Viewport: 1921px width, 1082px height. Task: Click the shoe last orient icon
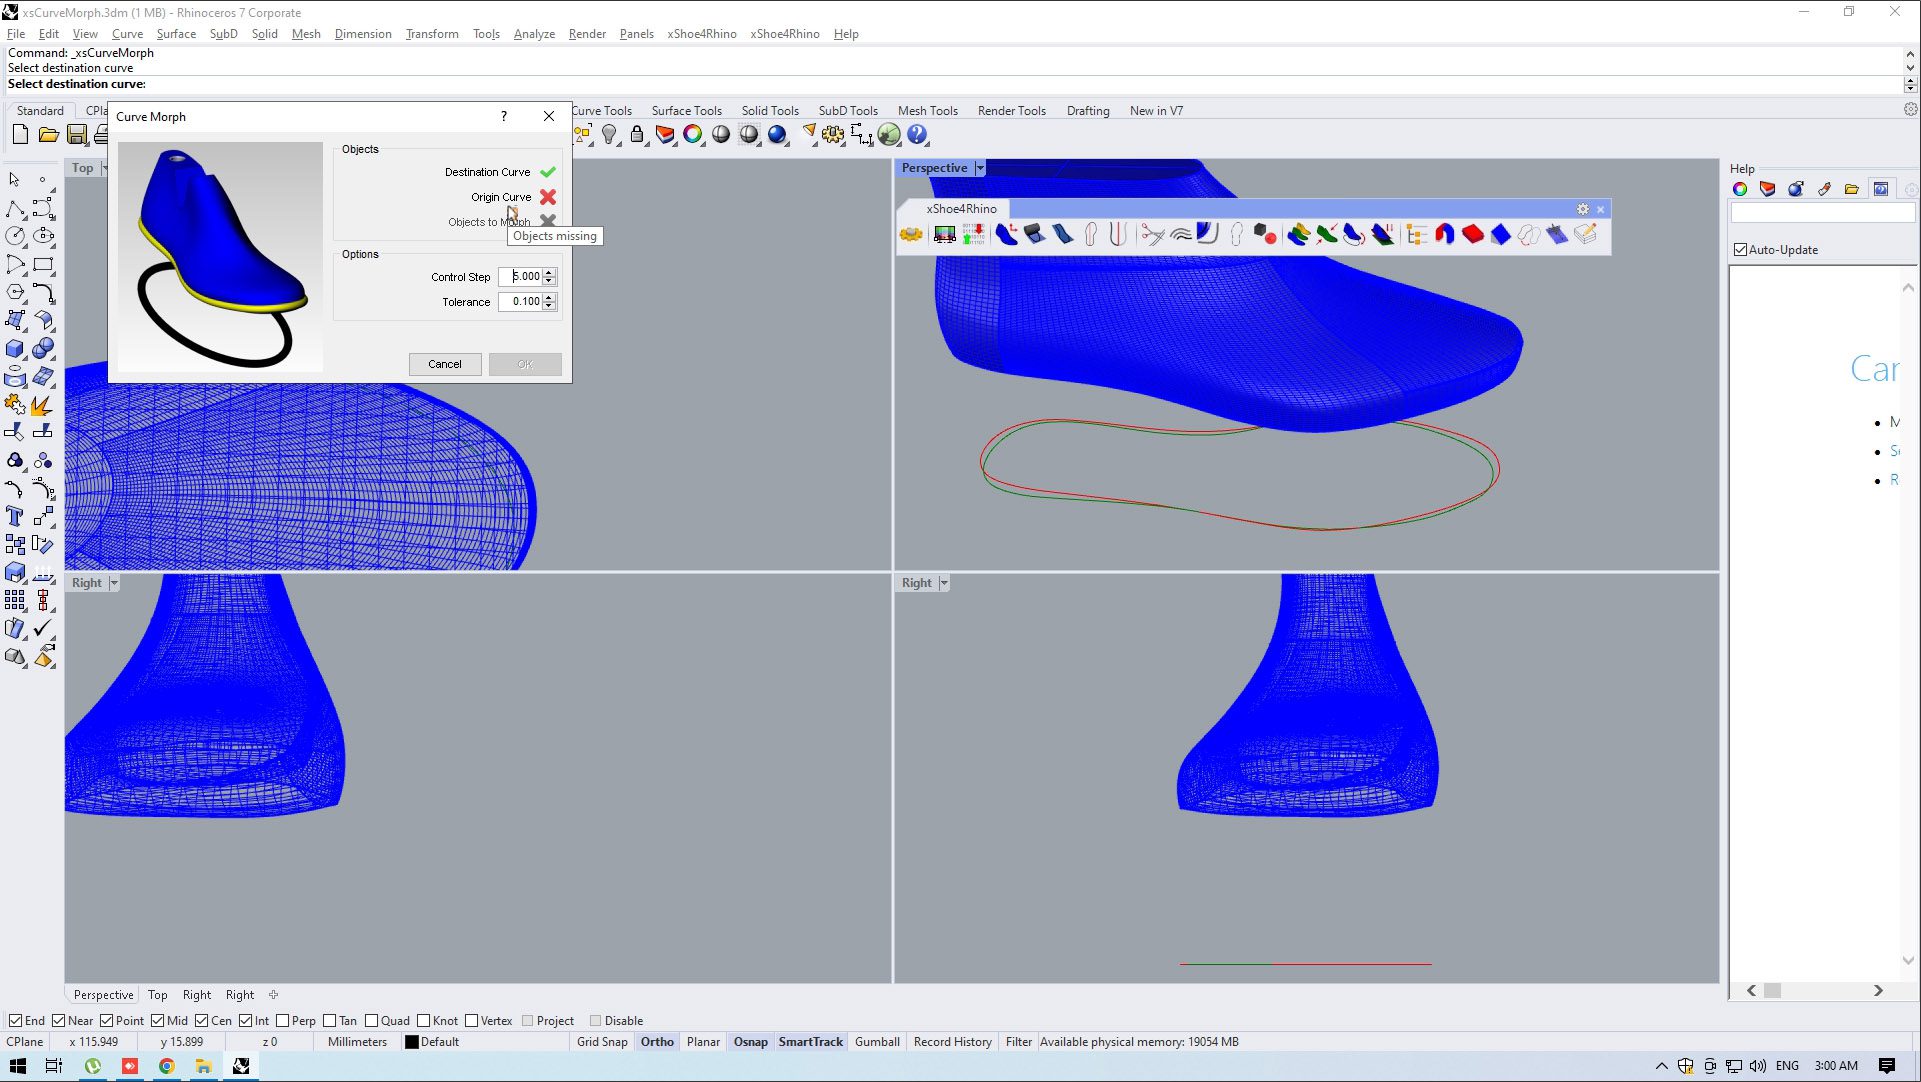[1007, 235]
